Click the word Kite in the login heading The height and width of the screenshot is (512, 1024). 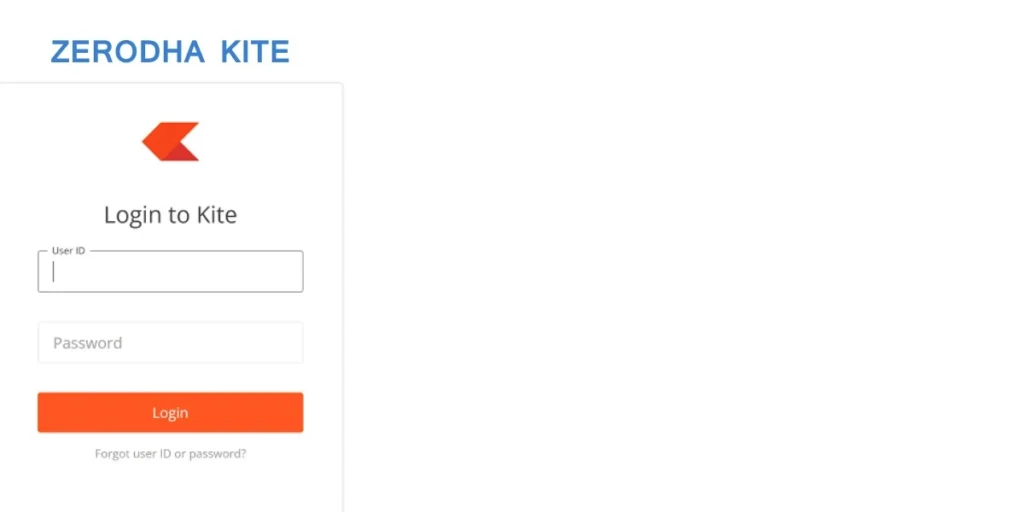coord(217,214)
